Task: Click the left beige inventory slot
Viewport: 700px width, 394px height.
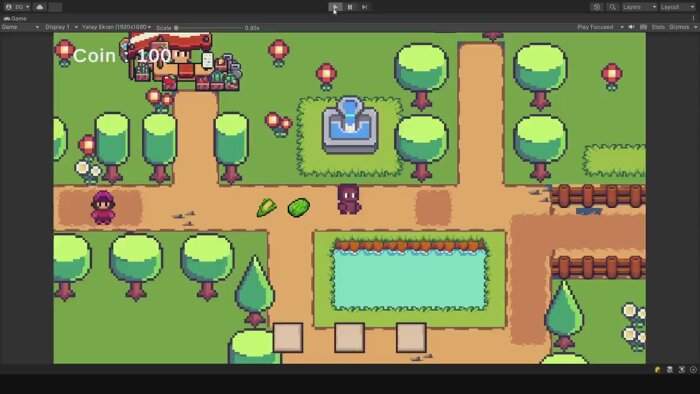Action: click(x=288, y=338)
